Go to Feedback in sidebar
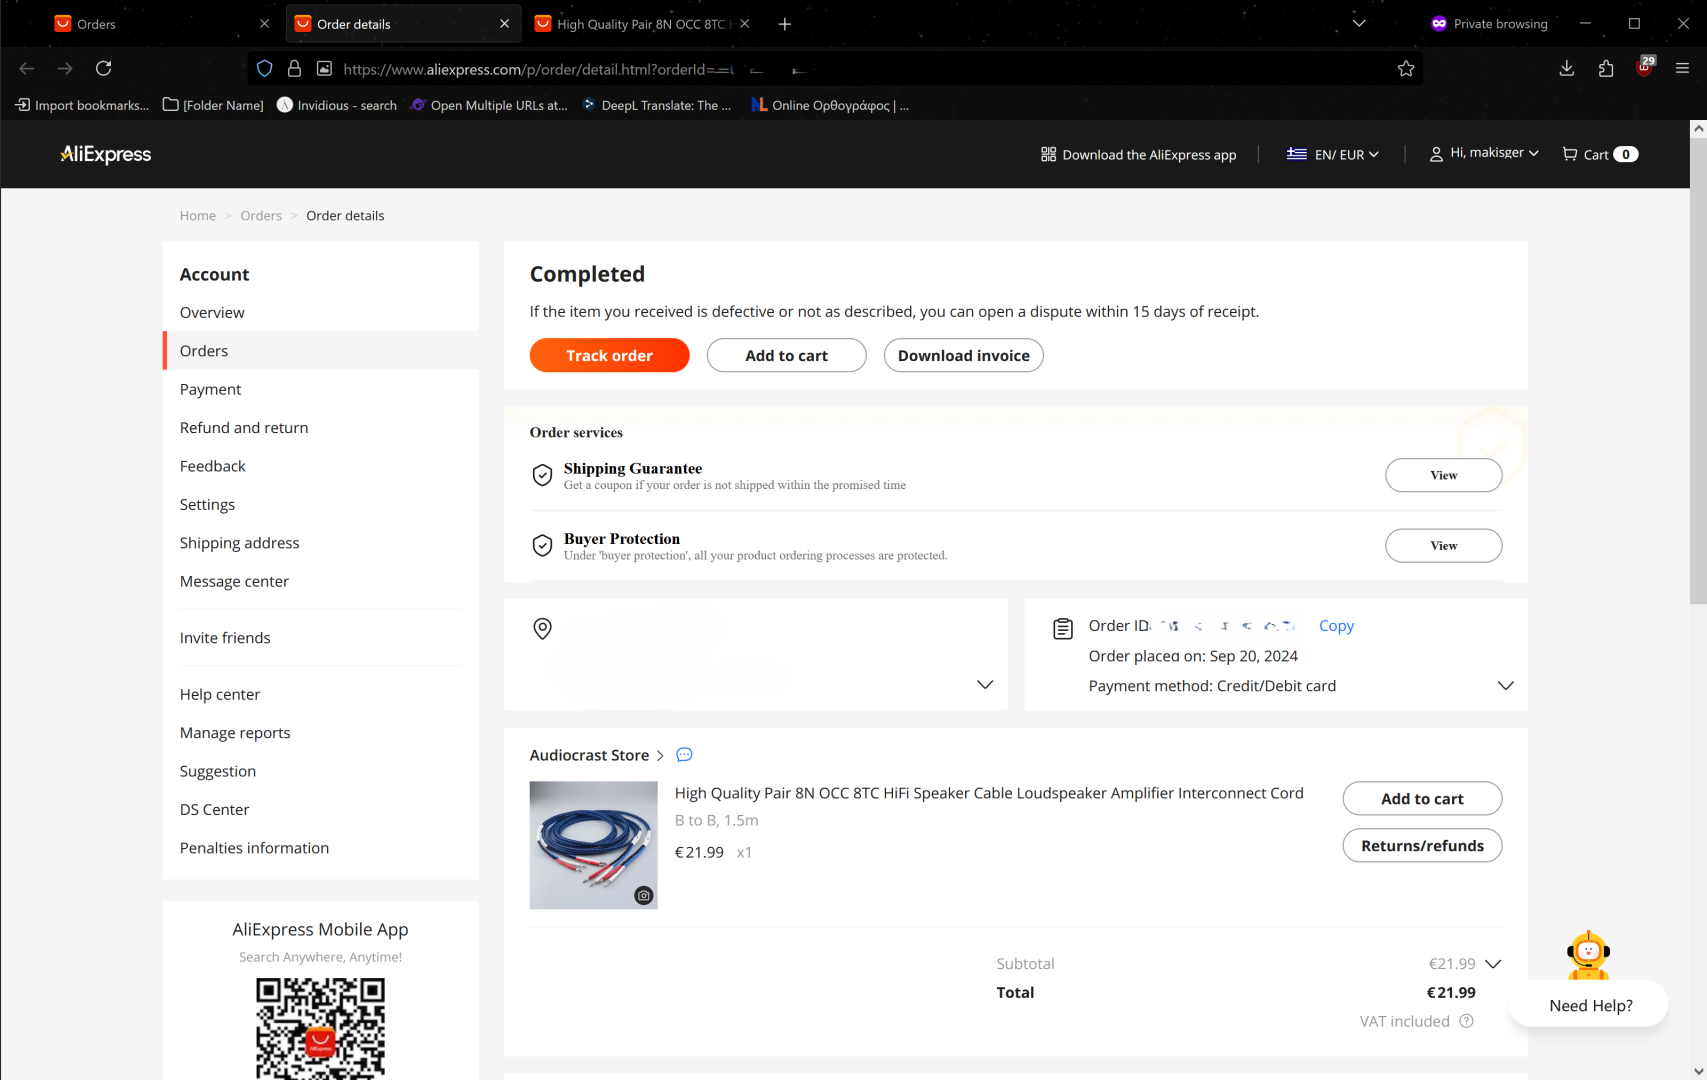 pyautogui.click(x=212, y=466)
